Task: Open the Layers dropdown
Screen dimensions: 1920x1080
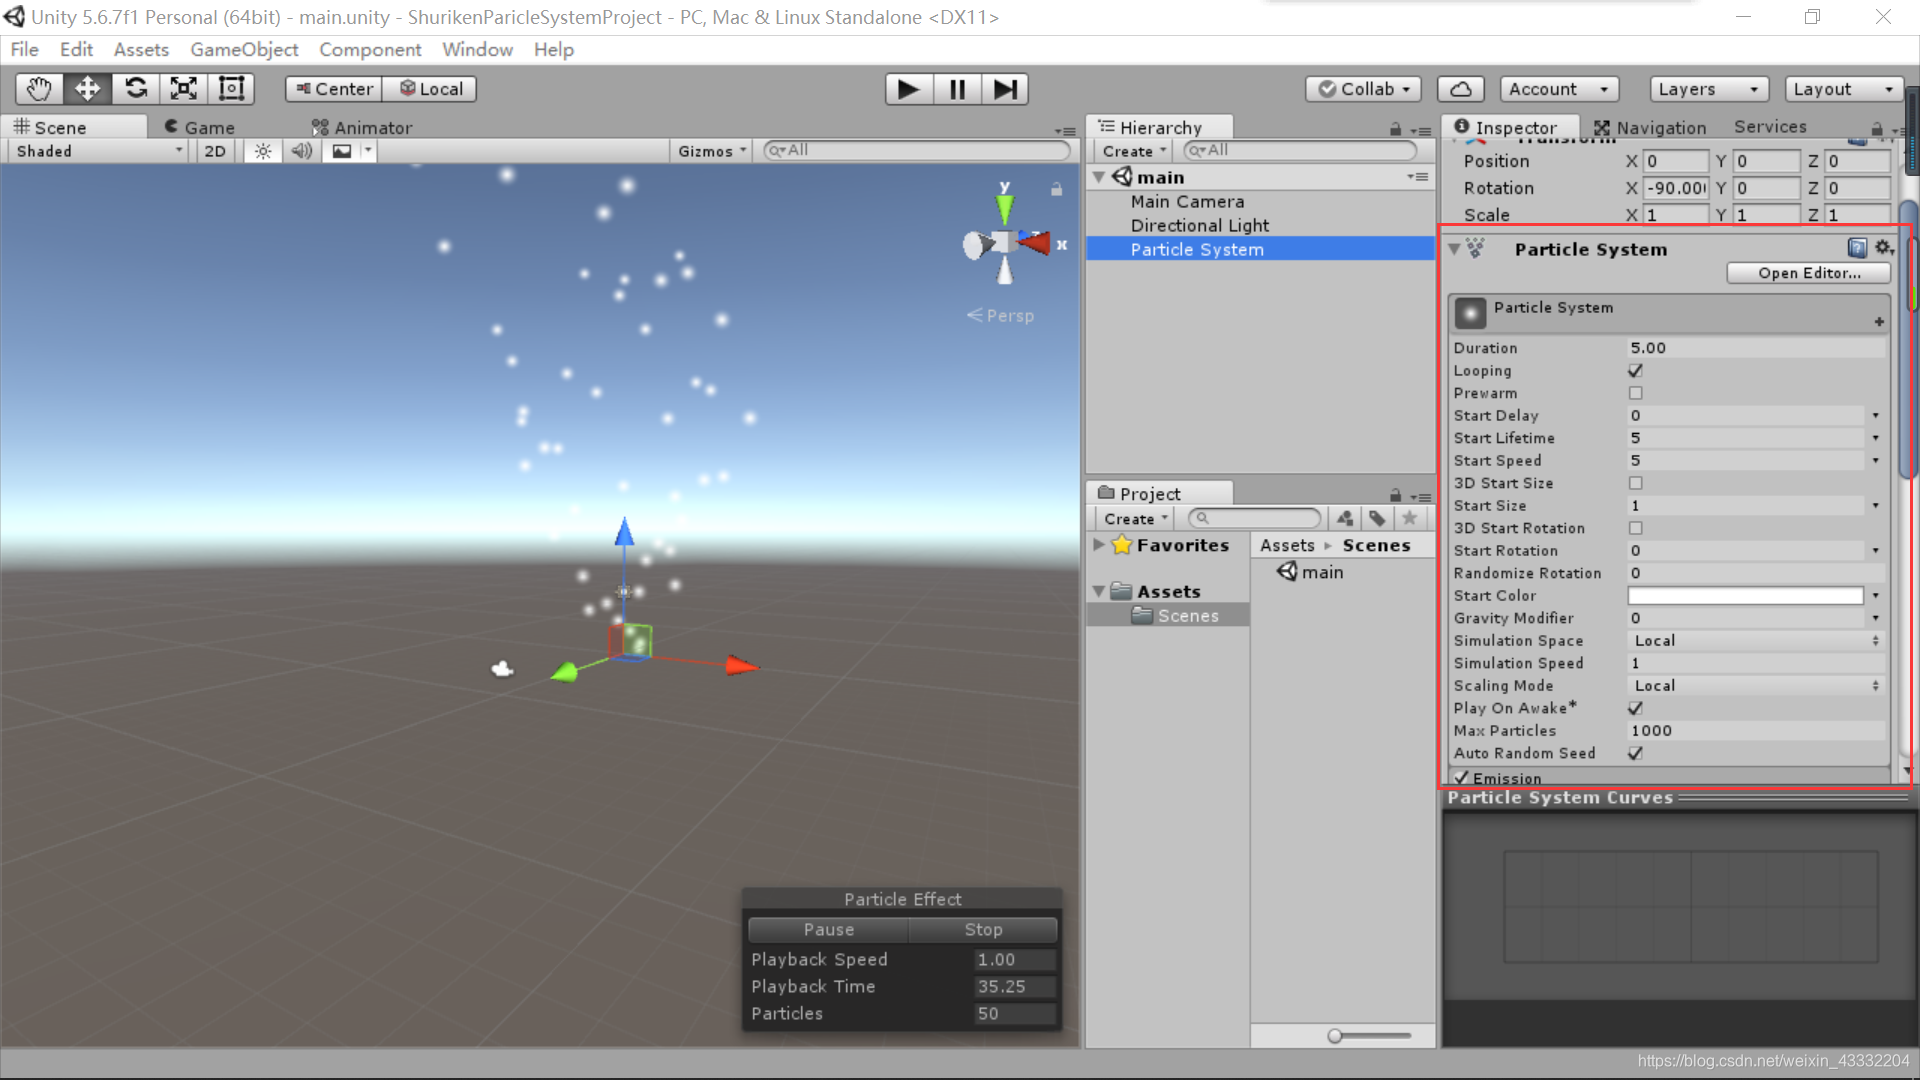Action: [1708, 89]
